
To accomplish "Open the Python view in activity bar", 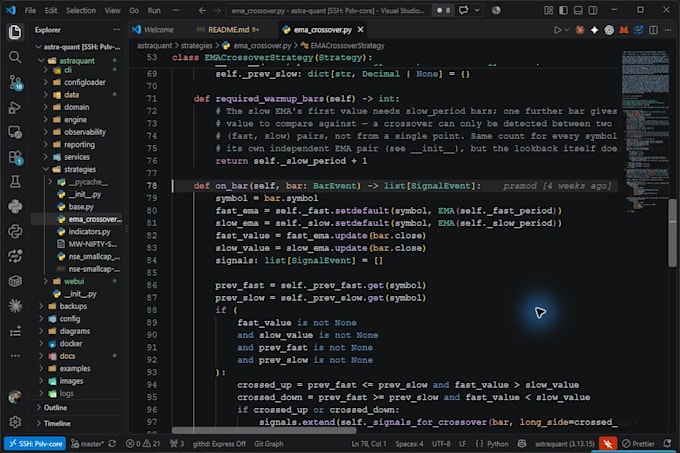I will click(15, 207).
